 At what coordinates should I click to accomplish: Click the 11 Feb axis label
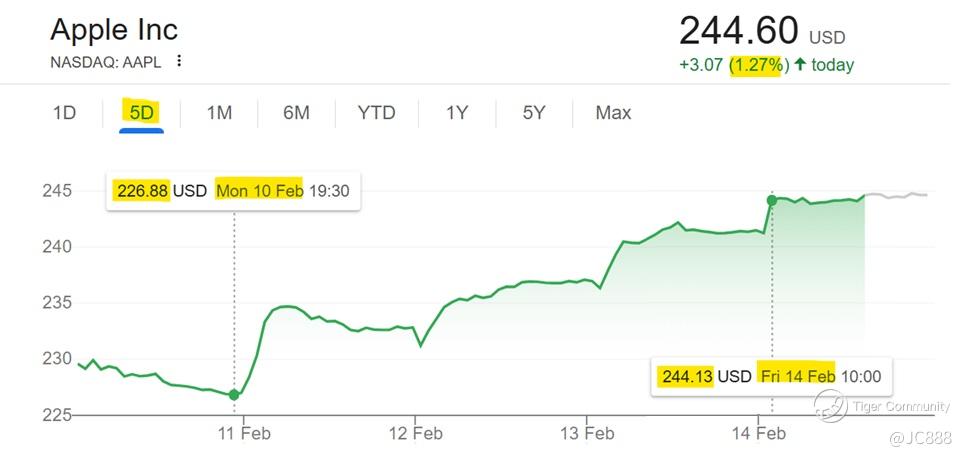point(244,433)
